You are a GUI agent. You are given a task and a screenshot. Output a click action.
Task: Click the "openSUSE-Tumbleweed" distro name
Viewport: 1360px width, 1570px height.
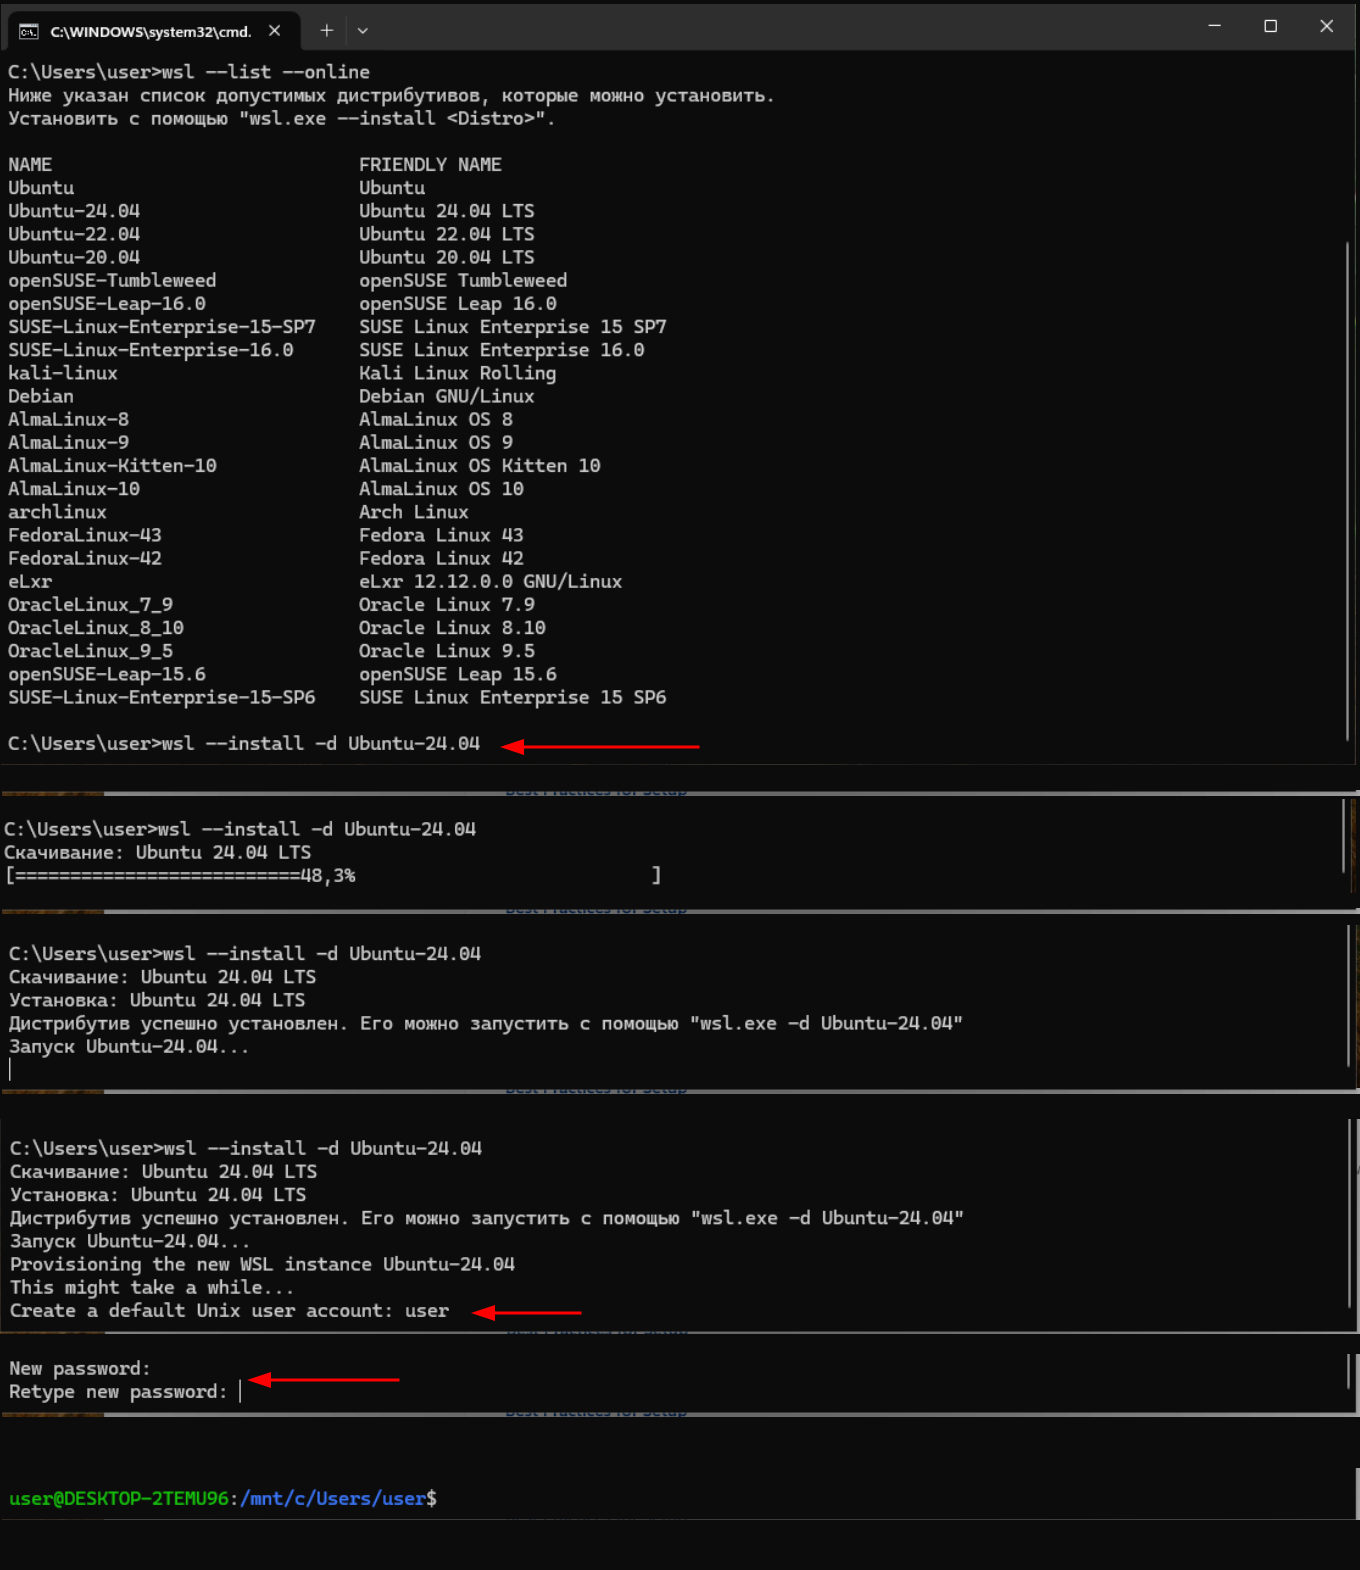pos(112,280)
